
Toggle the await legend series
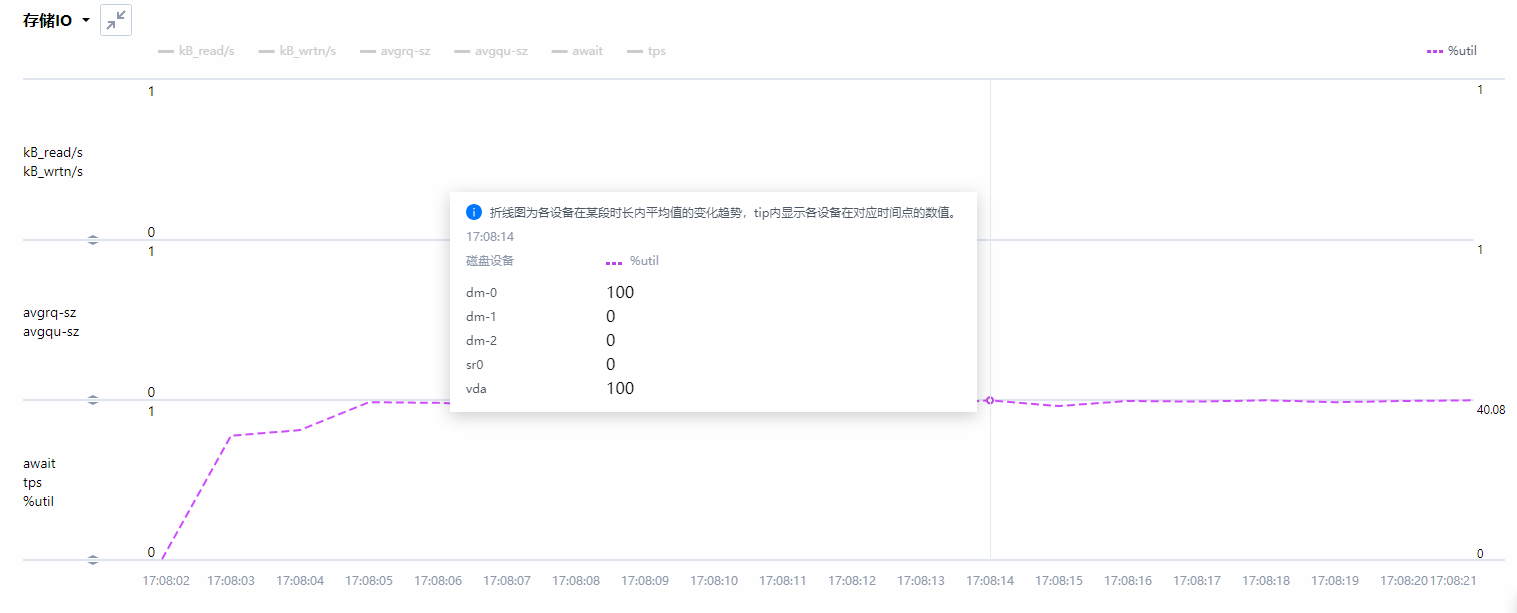[x=577, y=51]
